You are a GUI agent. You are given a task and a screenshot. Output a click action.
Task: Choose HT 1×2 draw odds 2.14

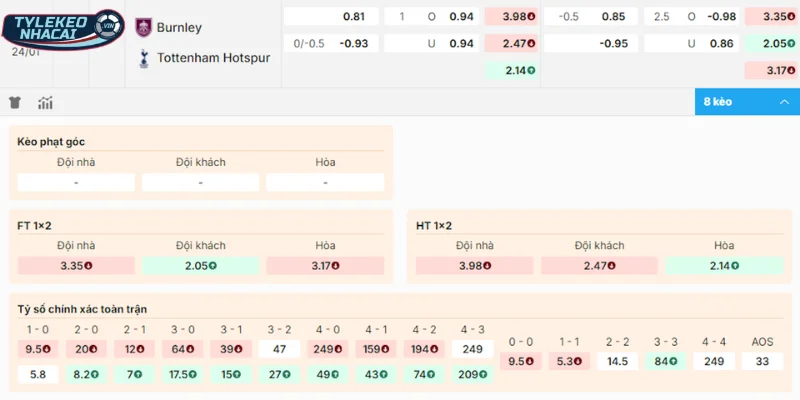(724, 265)
